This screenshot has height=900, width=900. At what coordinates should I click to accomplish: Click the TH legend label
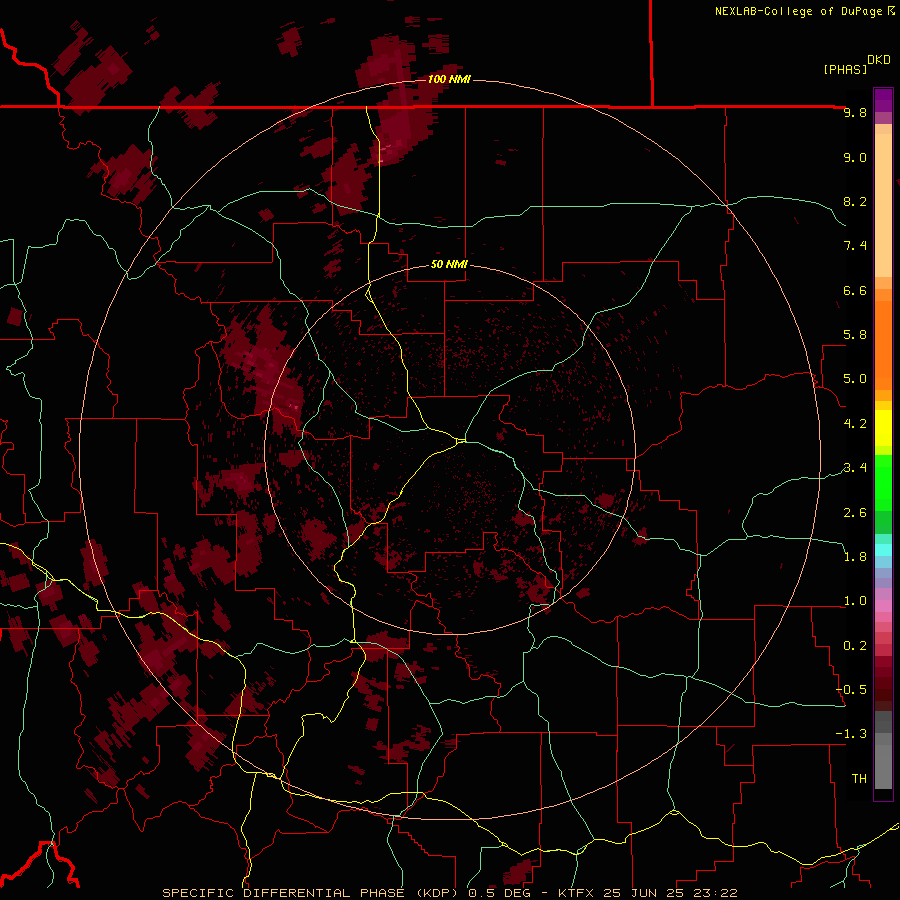point(859,779)
